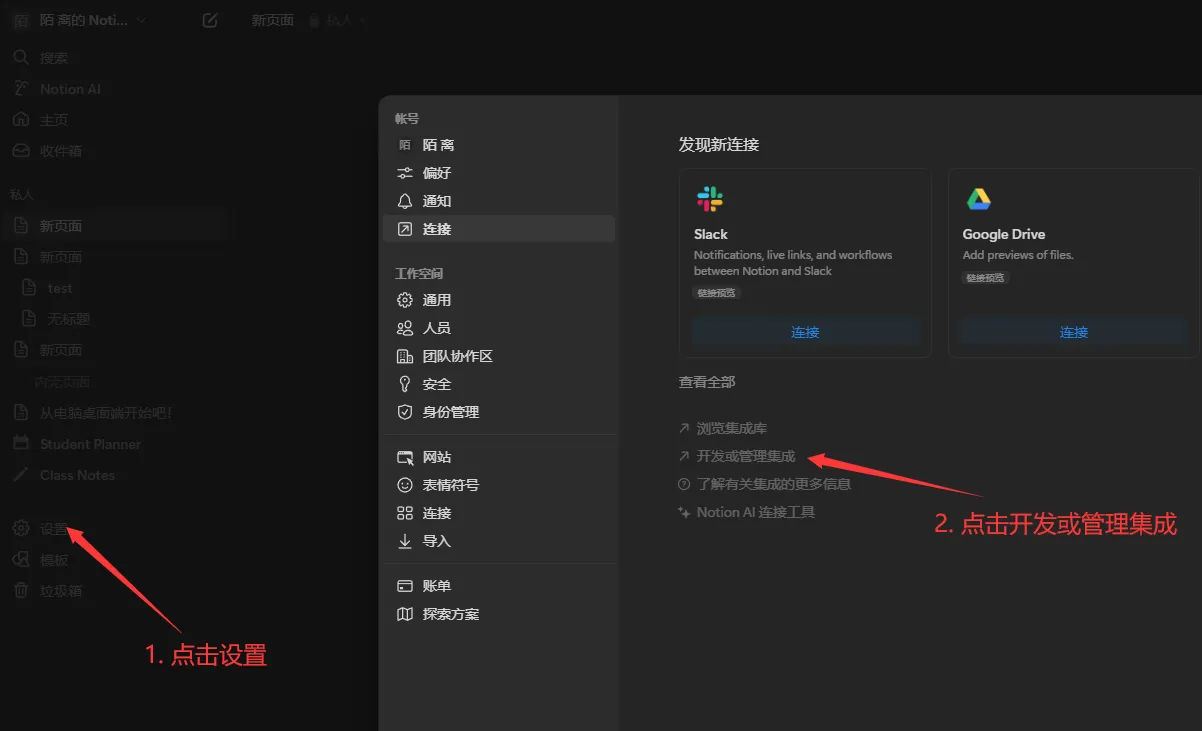Open the 私人 privacy dropdown in top bar

point(338,20)
